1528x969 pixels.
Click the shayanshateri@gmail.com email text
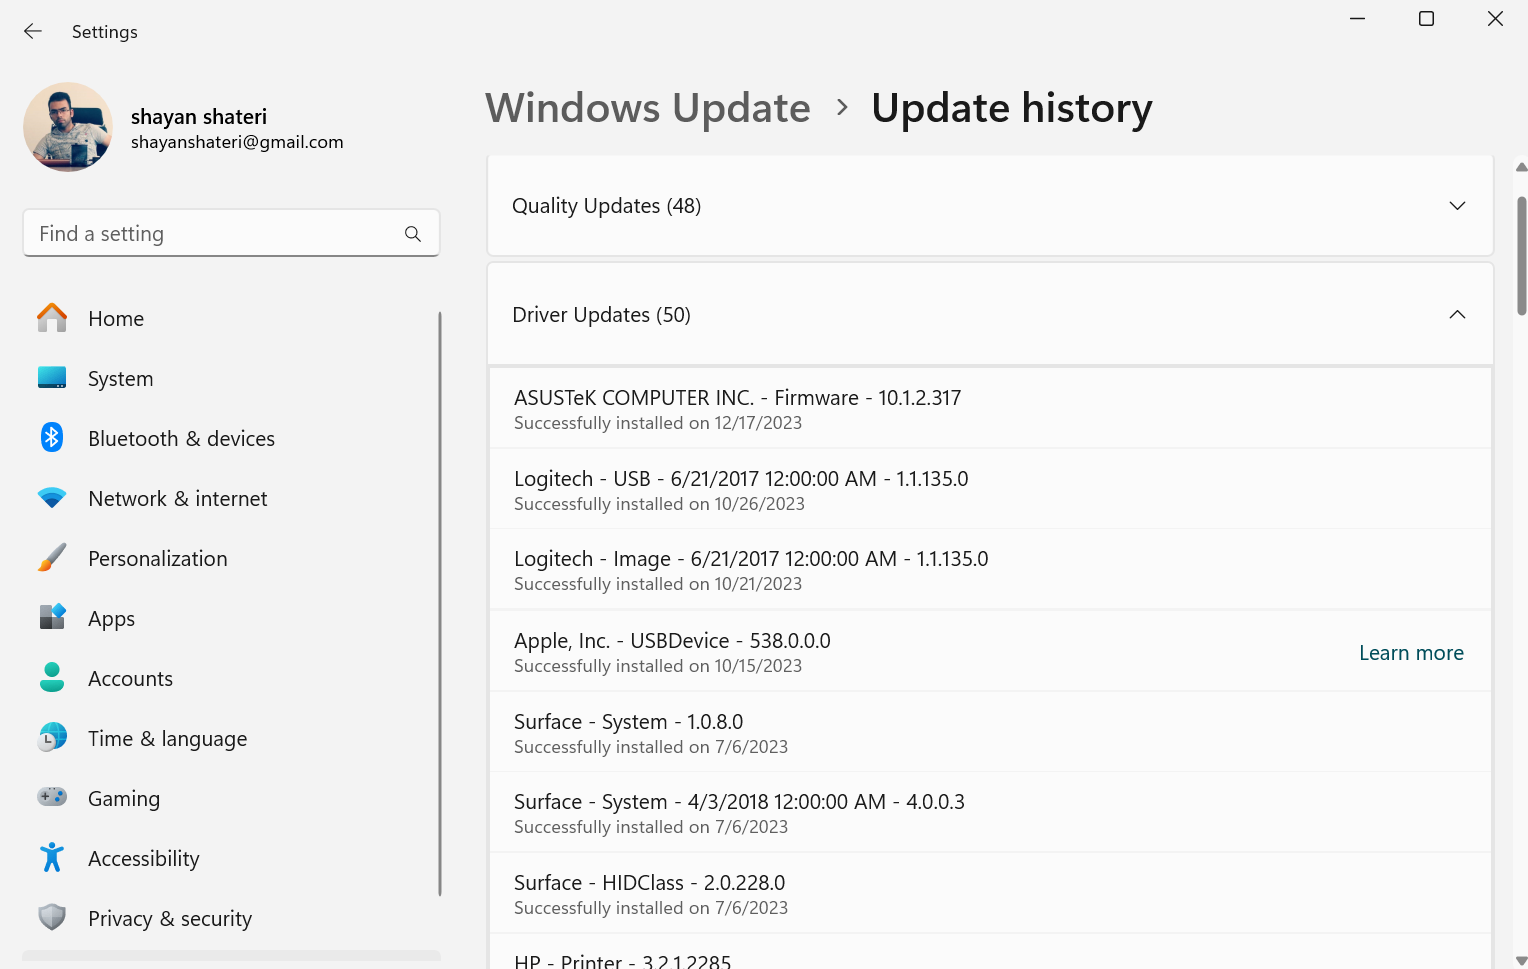click(x=237, y=142)
